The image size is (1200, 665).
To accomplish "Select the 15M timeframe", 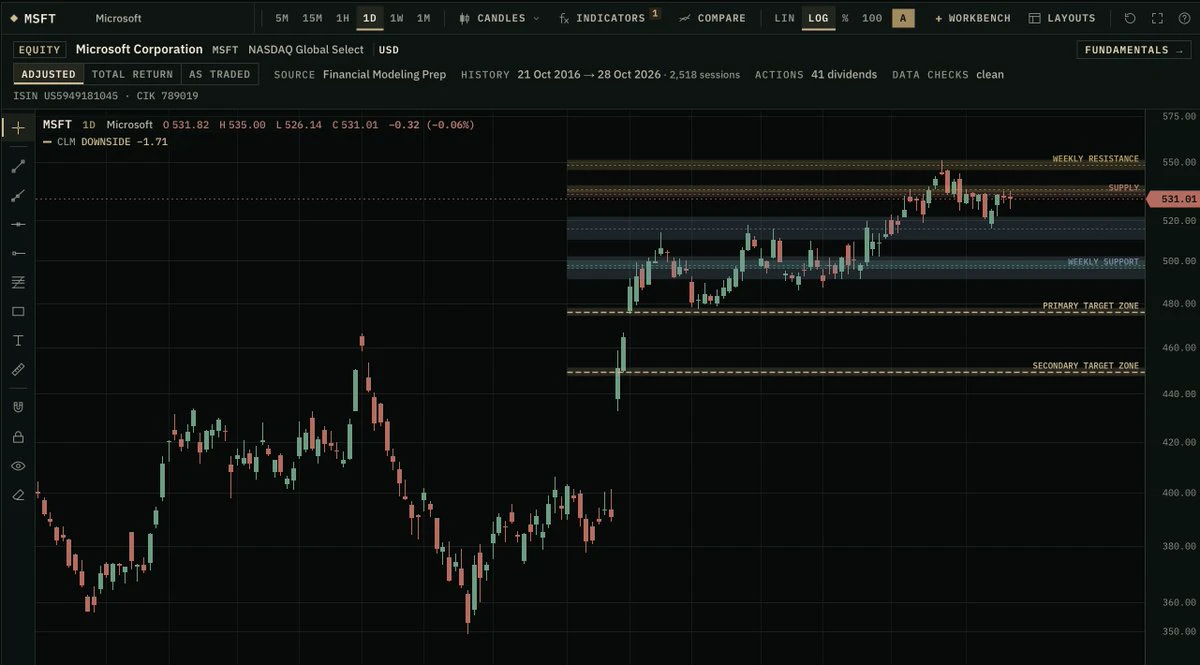I will (x=312, y=18).
